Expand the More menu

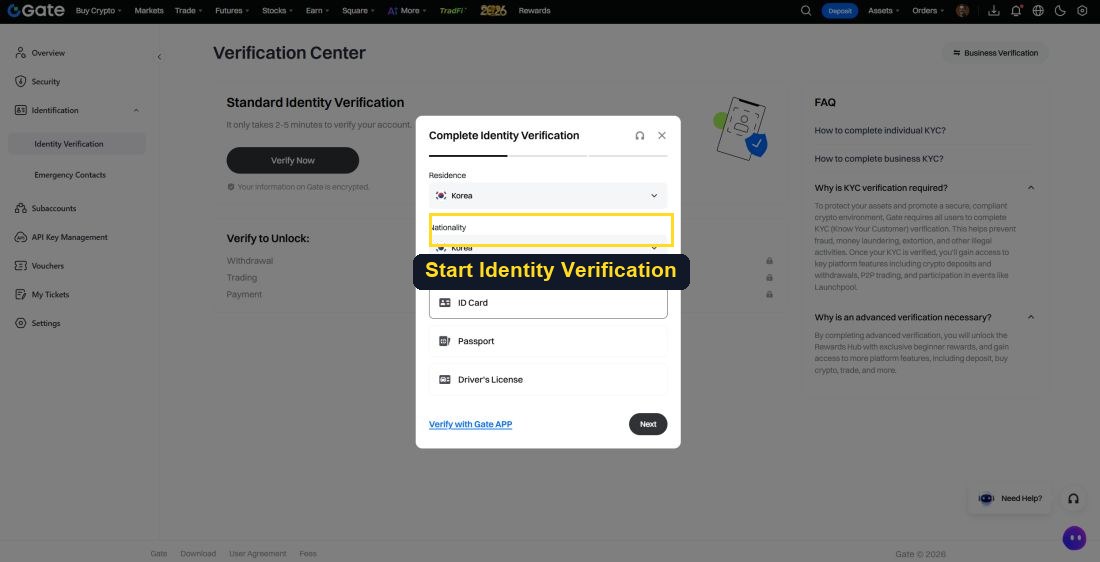tap(406, 11)
